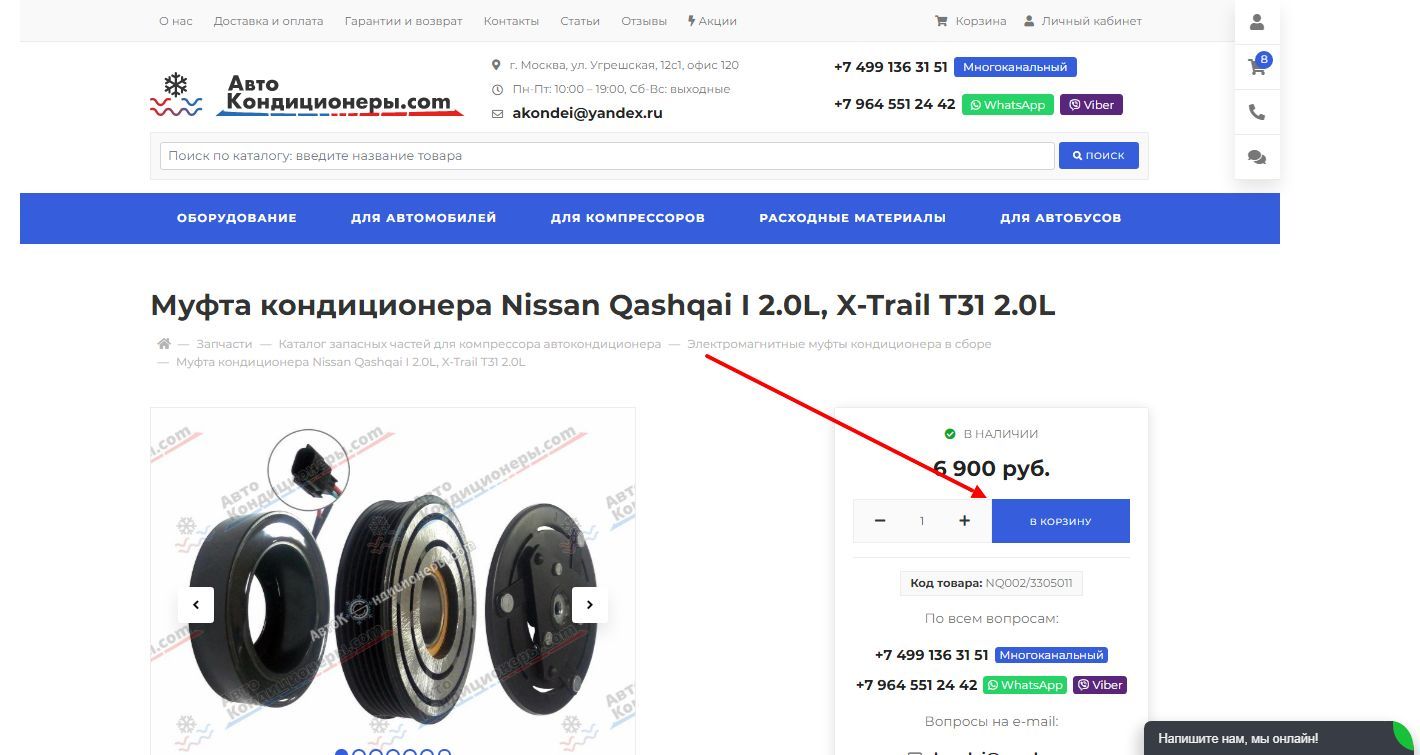
Task: Open the chat bubbles icon in sidebar
Action: pos(1257,157)
